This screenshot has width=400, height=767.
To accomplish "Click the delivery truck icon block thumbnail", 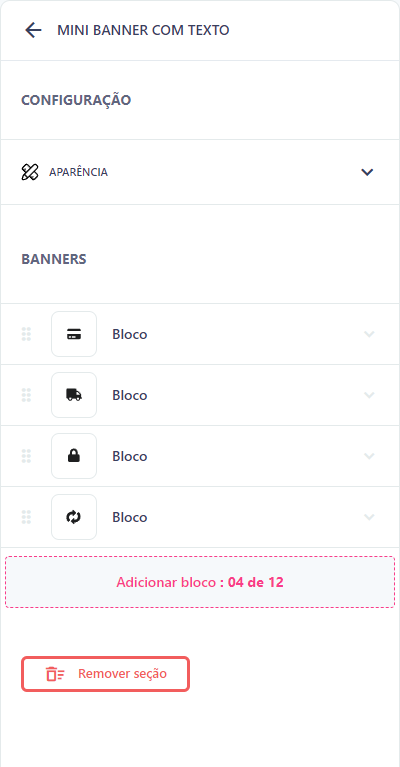I will [x=74, y=395].
